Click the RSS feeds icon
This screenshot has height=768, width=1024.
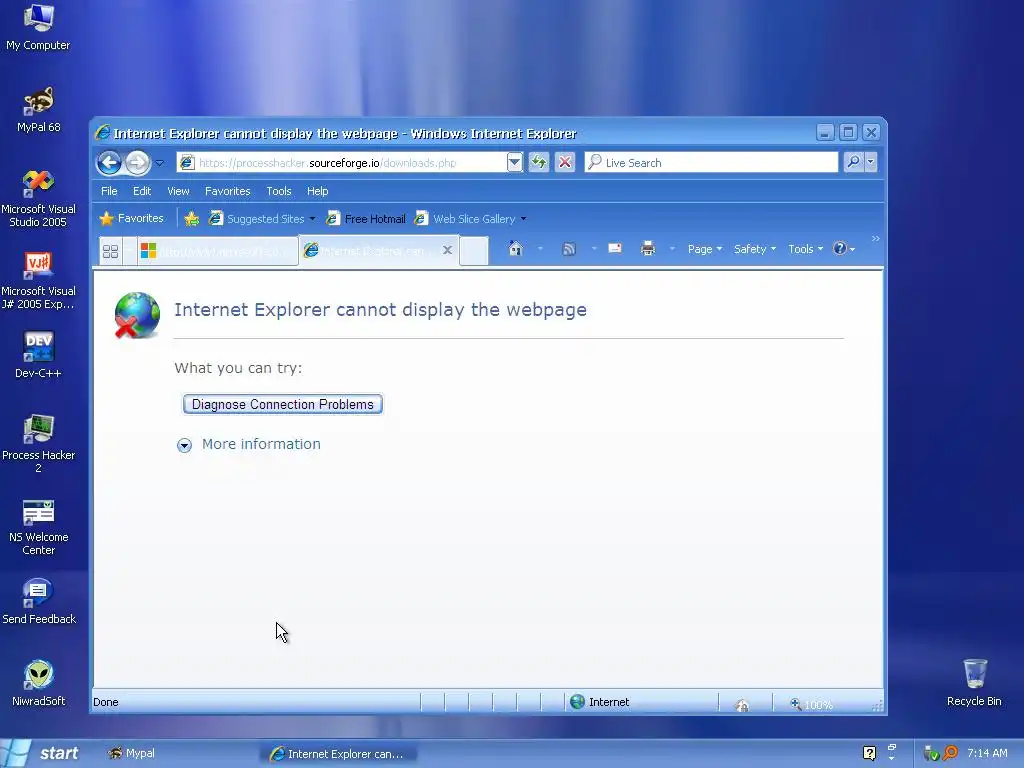tap(569, 249)
